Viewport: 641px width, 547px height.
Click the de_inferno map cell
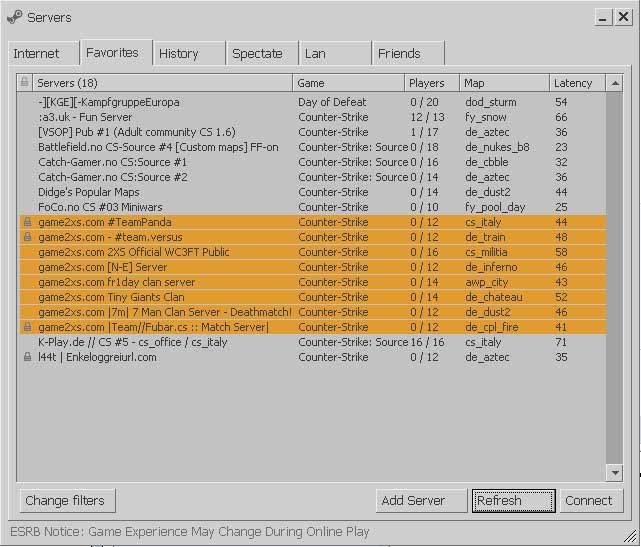[x=491, y=267]
